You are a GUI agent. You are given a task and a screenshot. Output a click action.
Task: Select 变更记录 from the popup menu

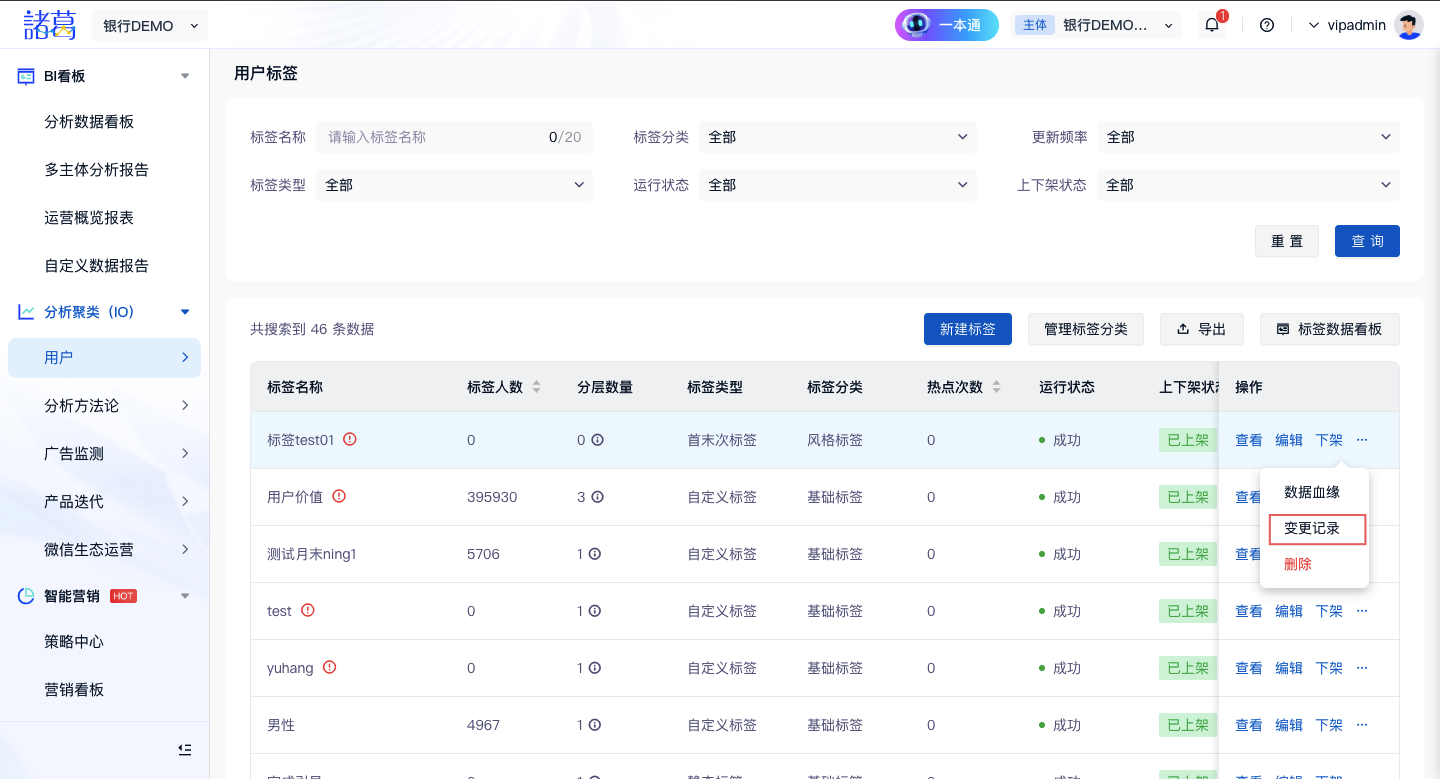coord(1312,528)
